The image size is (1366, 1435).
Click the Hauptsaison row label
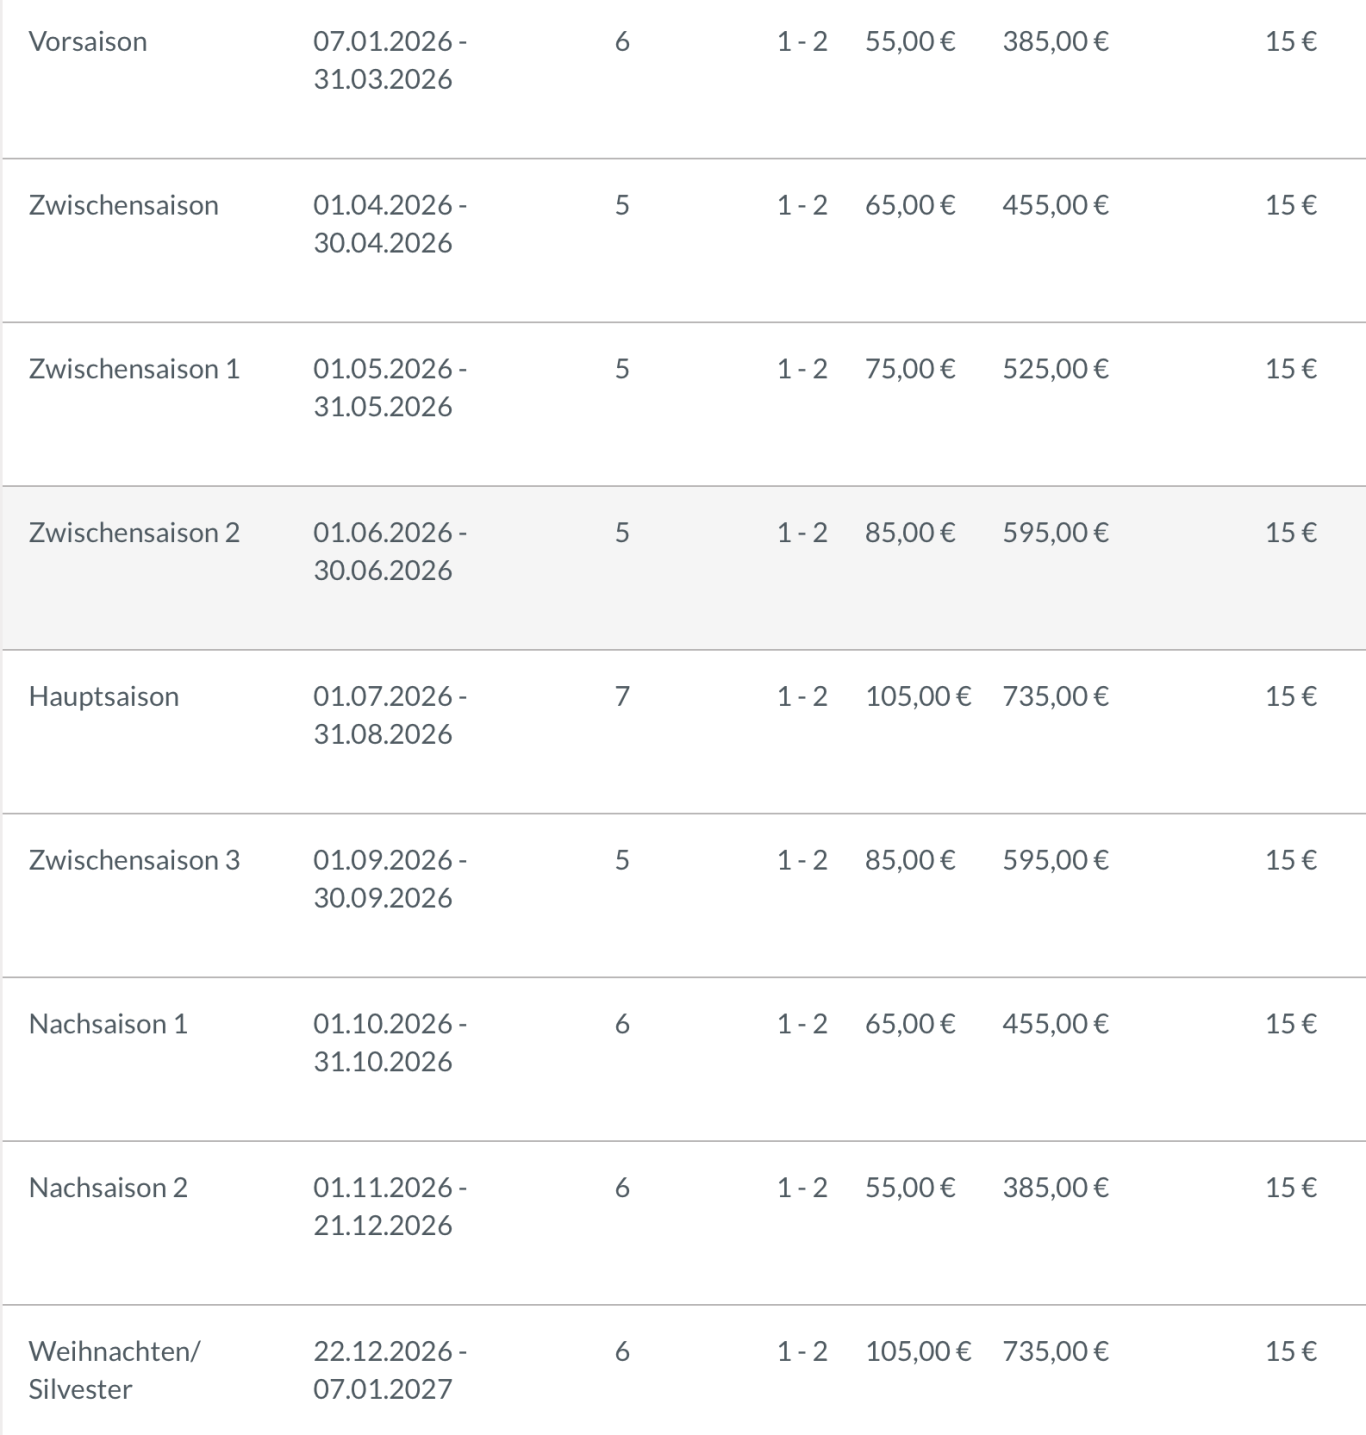pos(104,697)
